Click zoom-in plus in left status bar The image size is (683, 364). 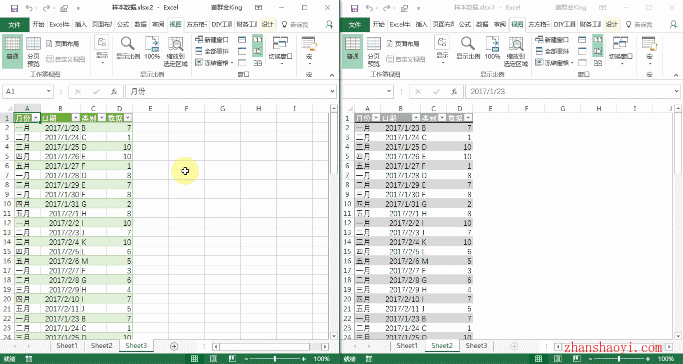(x=304, y=358)
